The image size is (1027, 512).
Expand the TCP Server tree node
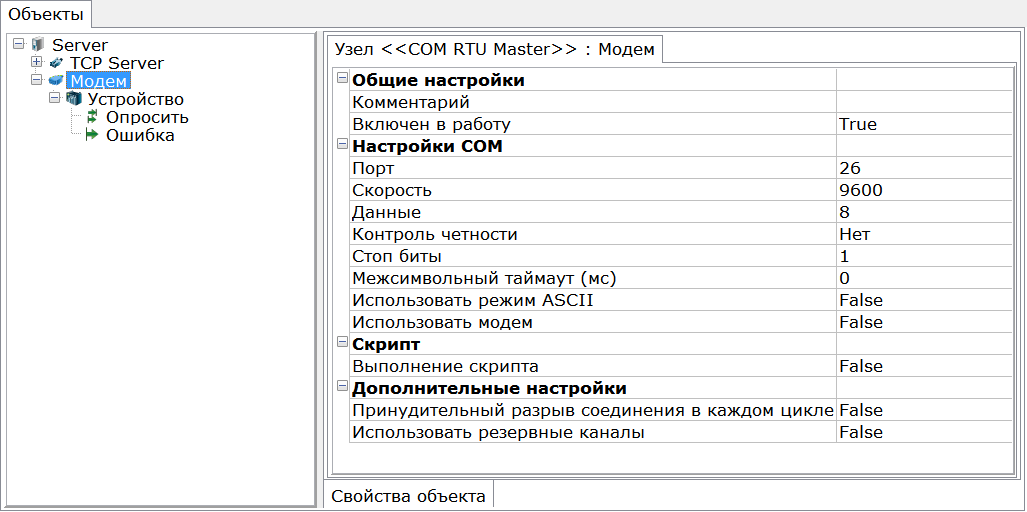[x=37, y=62]
